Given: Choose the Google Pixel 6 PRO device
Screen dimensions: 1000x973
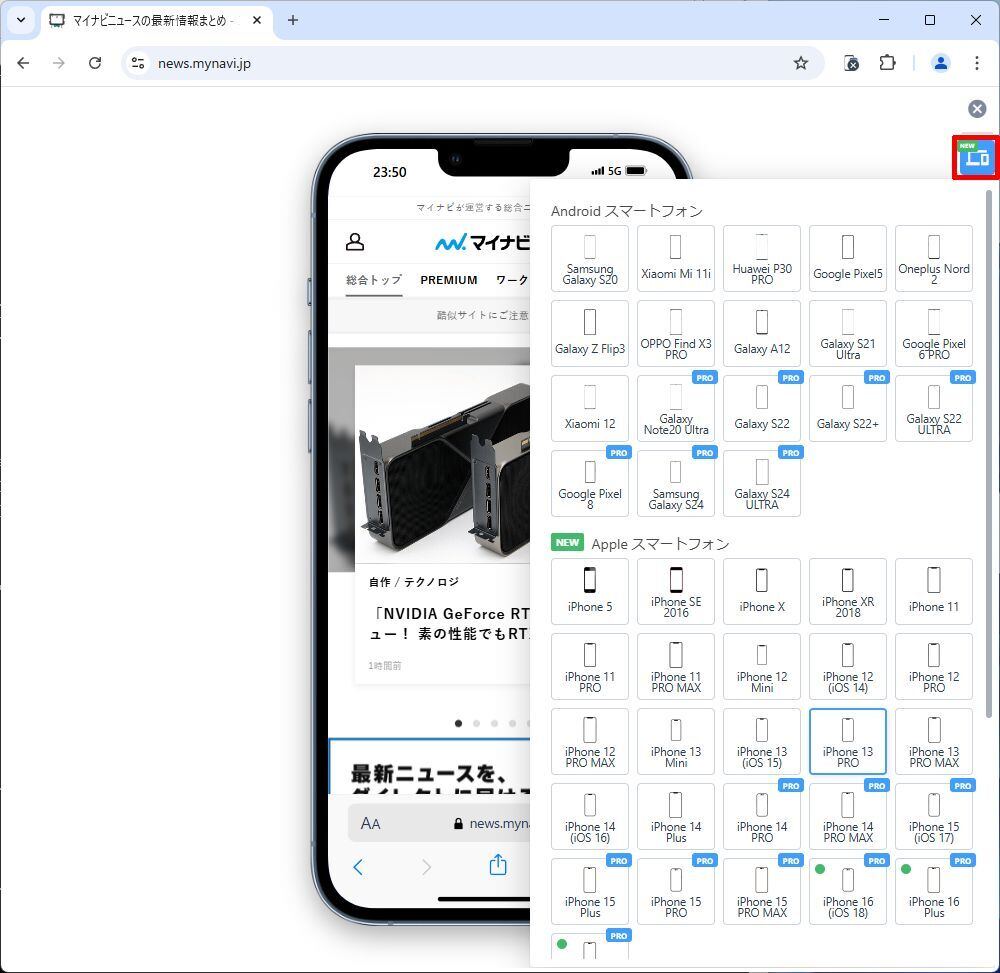Looking at the screenshot, I should 934,333.
